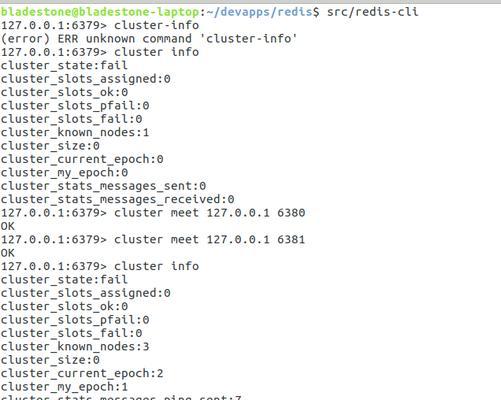Image resolution: width=501 pixels, height=400 pixels.
Task: Click the cluster_current_epoch:2 line
Action: pos(82,373)
